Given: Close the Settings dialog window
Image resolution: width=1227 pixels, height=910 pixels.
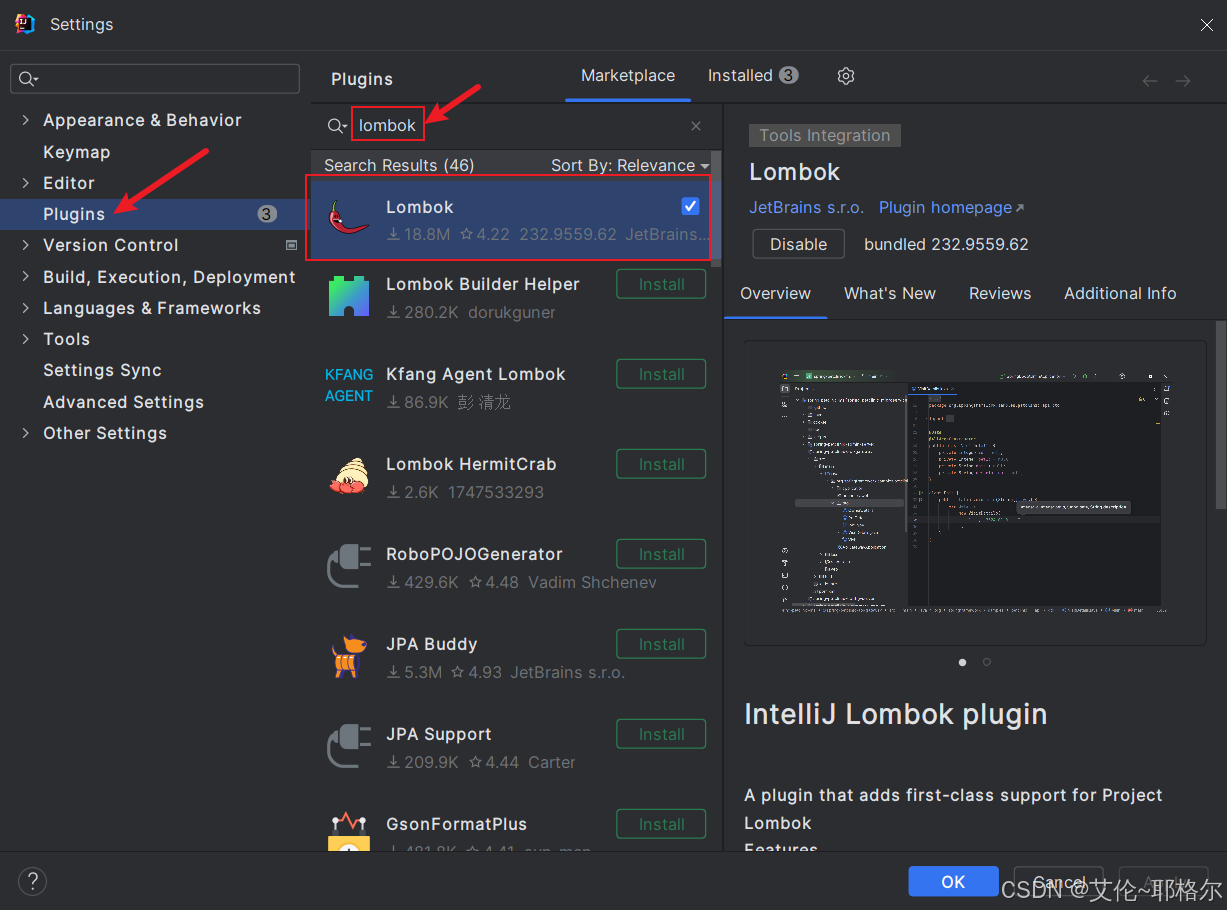Looking at the screenshot, I should point(1207,25).
